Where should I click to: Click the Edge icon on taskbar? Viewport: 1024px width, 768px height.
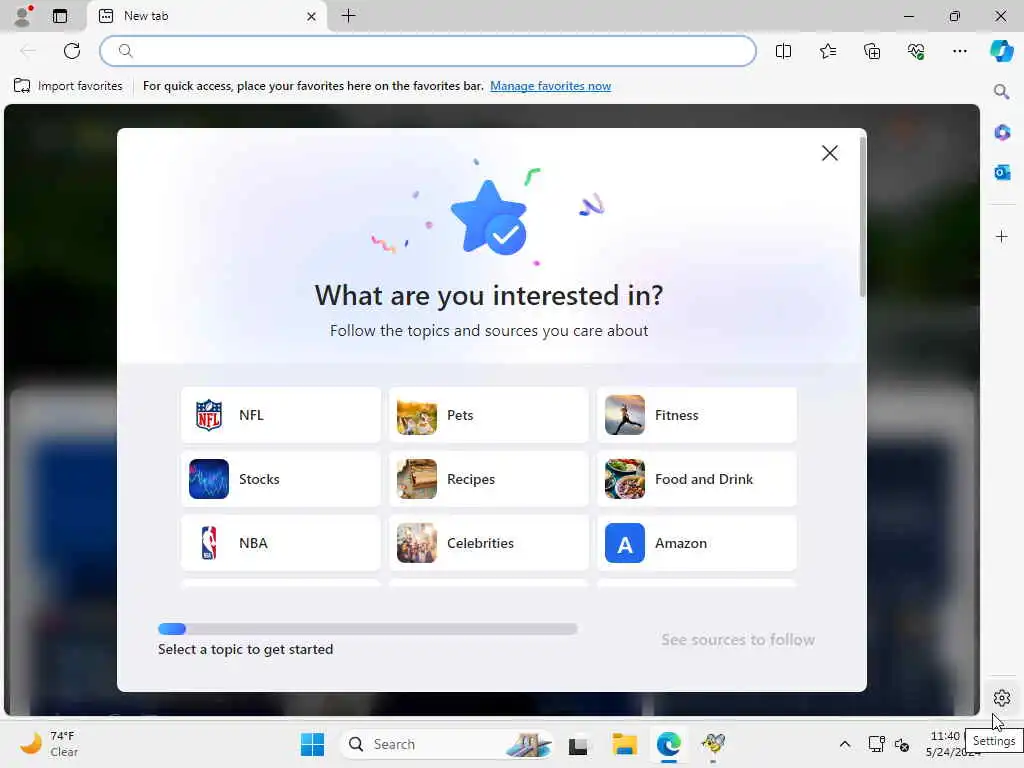click(669, 744)
